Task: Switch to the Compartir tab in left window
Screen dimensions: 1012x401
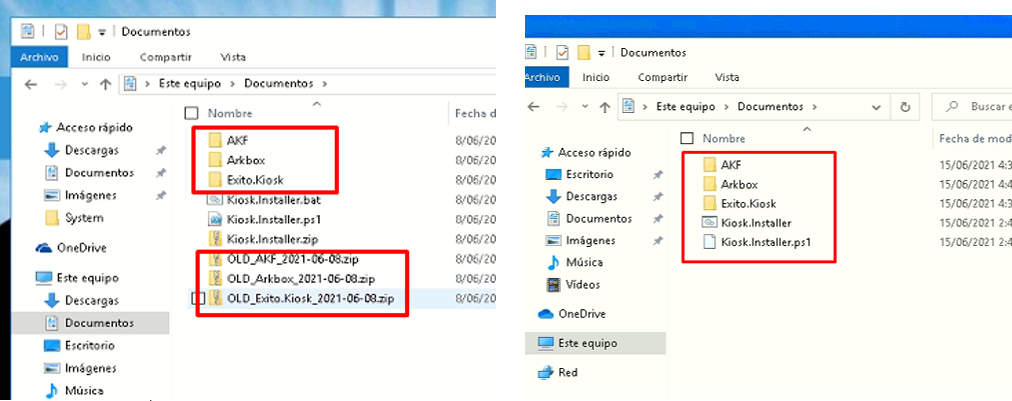Action: pyautogui.click(x=165, y=57)
